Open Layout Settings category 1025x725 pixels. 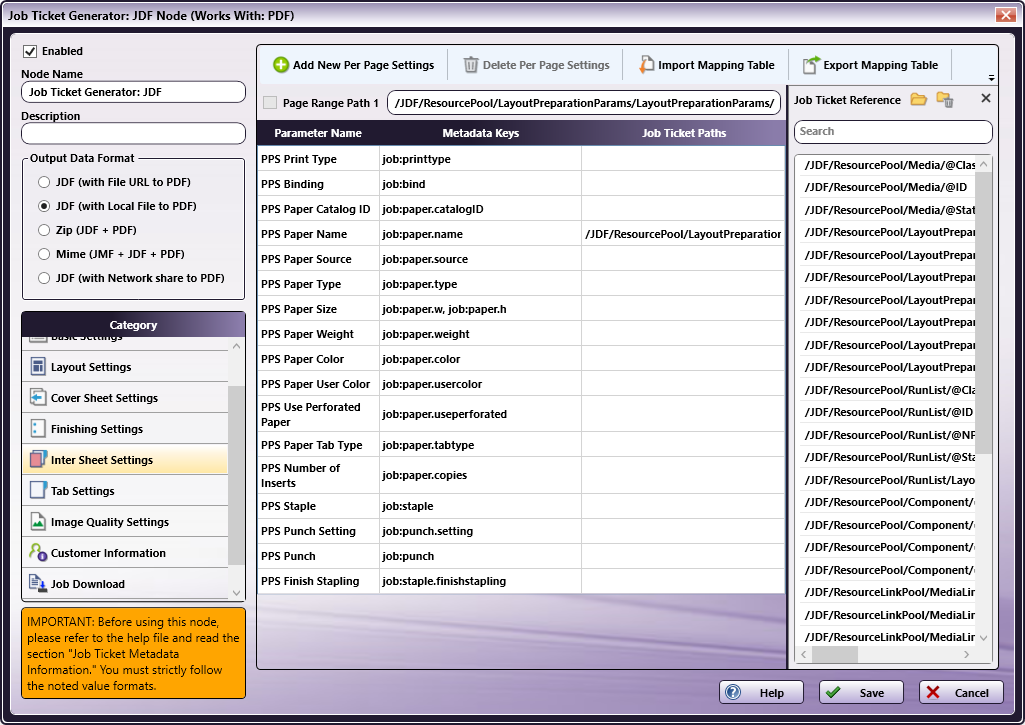[125, 367]
